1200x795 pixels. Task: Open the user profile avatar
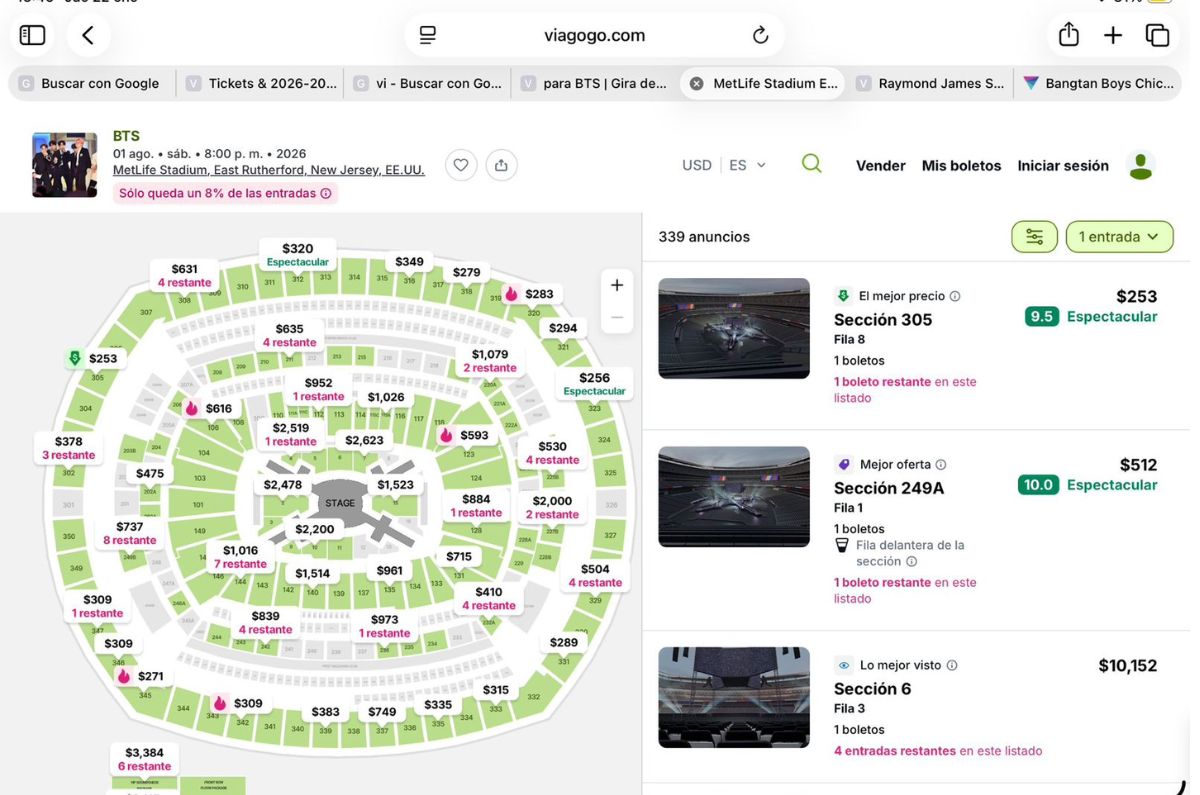(x=1141, y=165)
